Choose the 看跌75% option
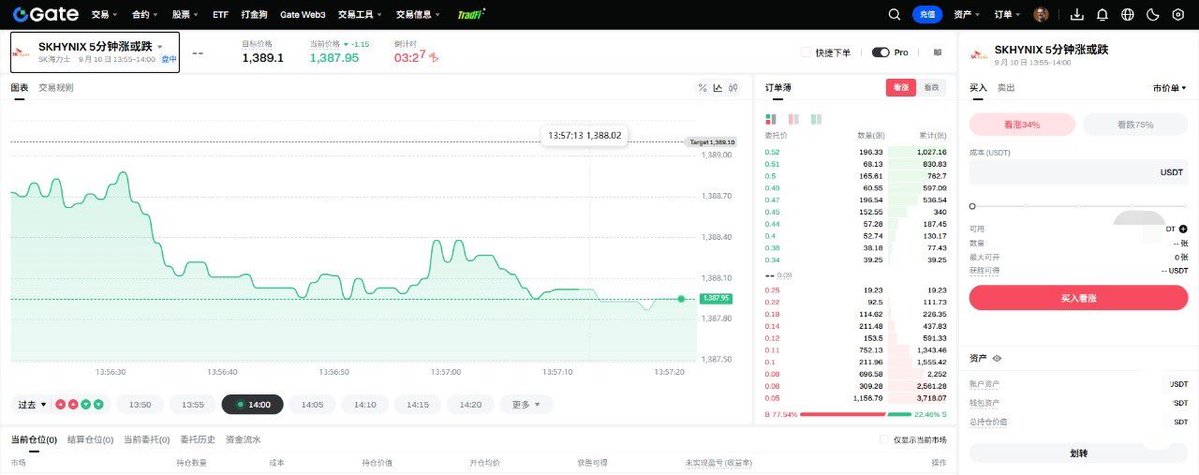 coord(1136,124)
